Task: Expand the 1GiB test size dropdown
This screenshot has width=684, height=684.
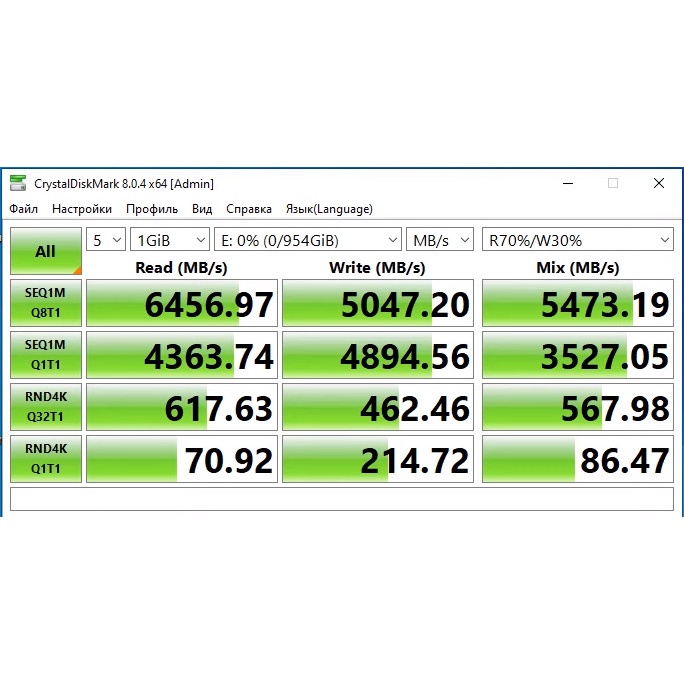Action: click(x=169, y=240)
